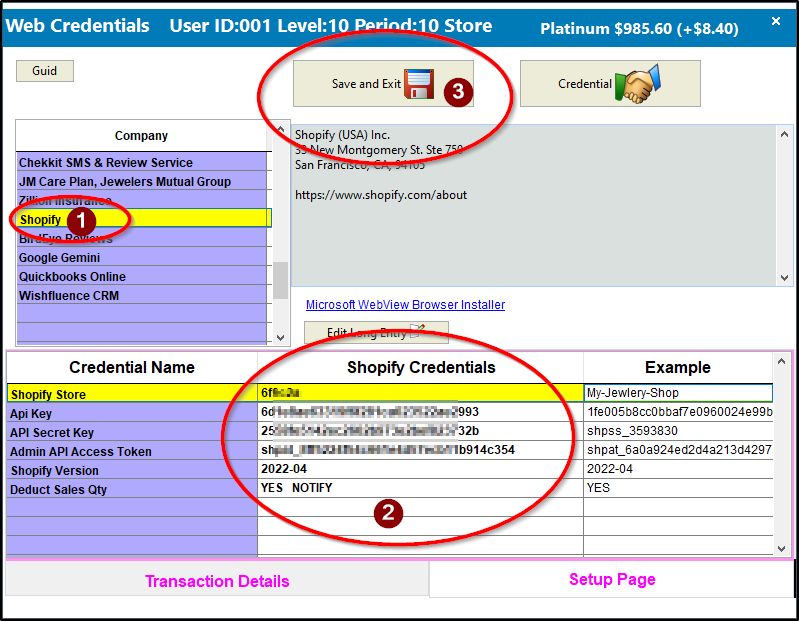Image resolution: width=799 pixels, height=621 pixels.
Task: Select JM Care Plan, Jewelers Mutual Group
Action: click(142, 181)
